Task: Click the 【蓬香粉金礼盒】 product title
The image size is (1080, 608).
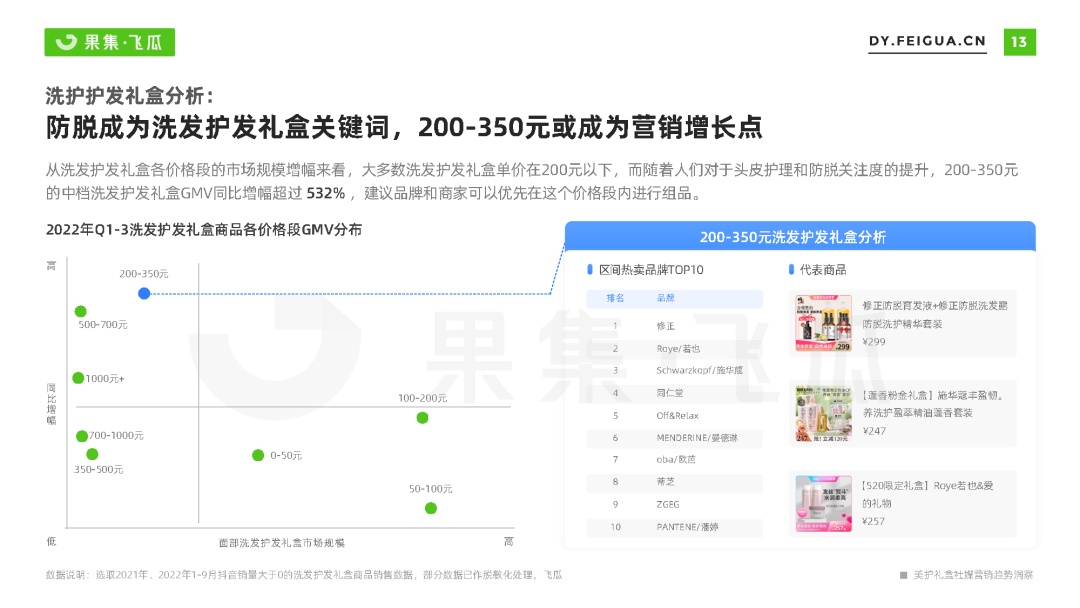Action: 933,404
